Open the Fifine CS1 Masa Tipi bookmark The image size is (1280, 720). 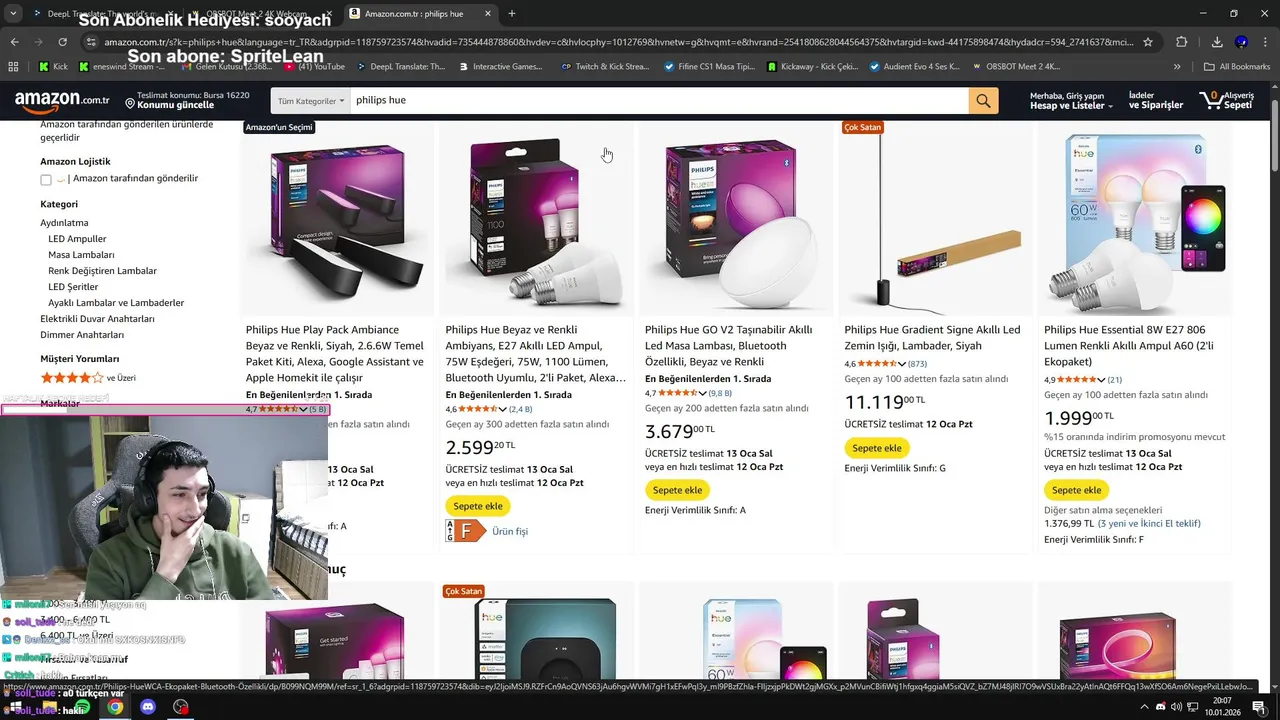point(709,67)
